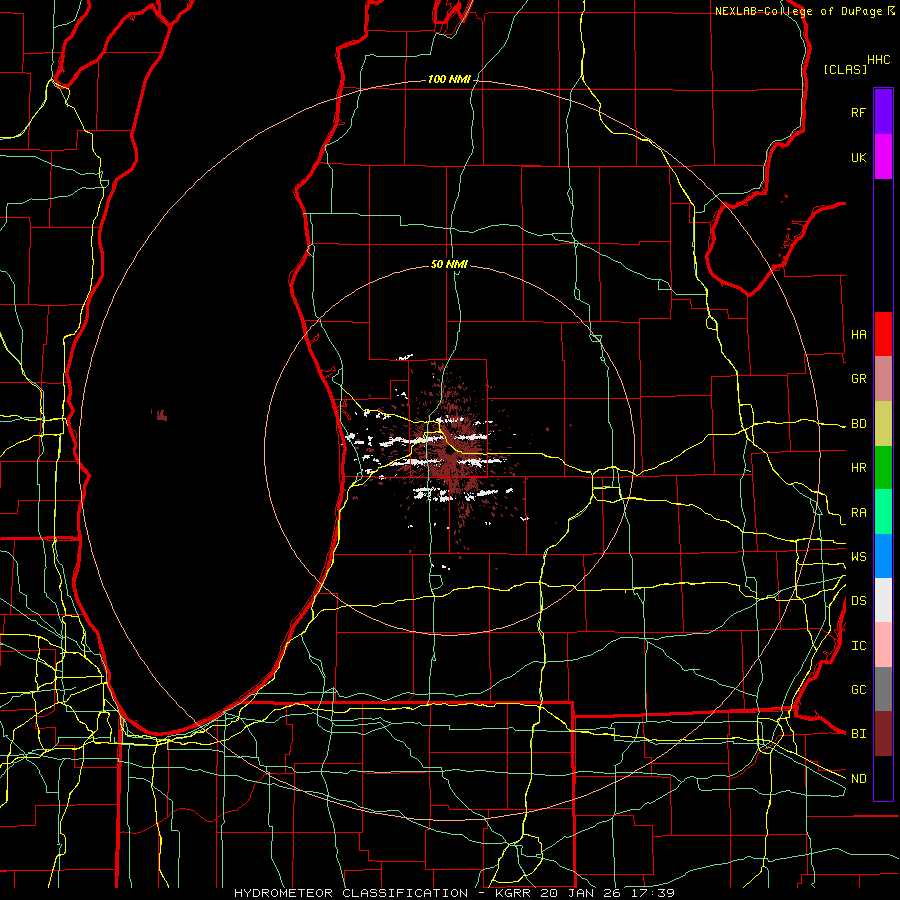The height and width of the screenshot is (900, 900).
Task: Click the GC legend label
Action: [859, 689]
